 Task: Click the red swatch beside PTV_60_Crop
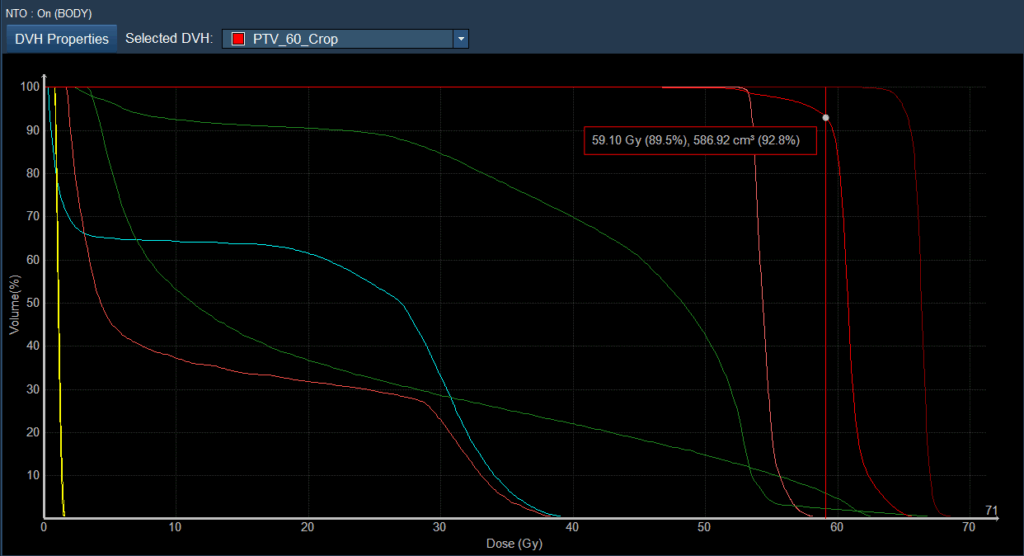(238, 39)
